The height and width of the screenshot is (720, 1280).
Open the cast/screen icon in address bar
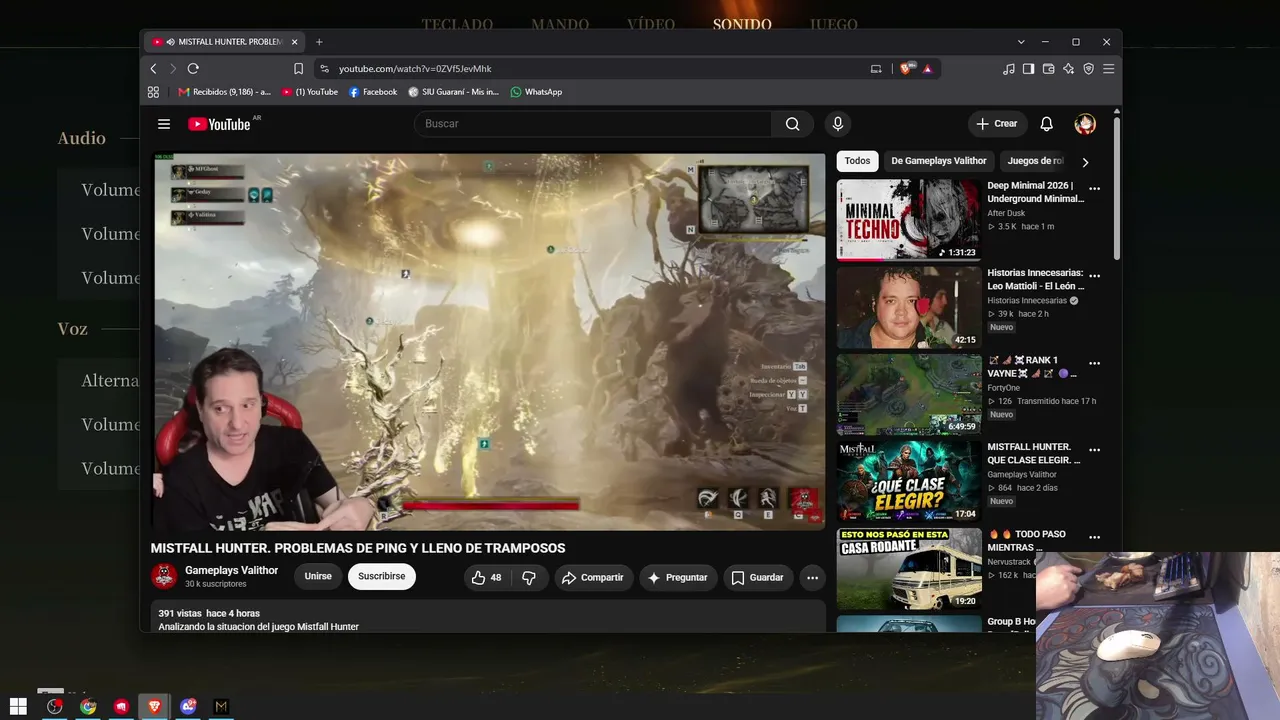(876, 69)
